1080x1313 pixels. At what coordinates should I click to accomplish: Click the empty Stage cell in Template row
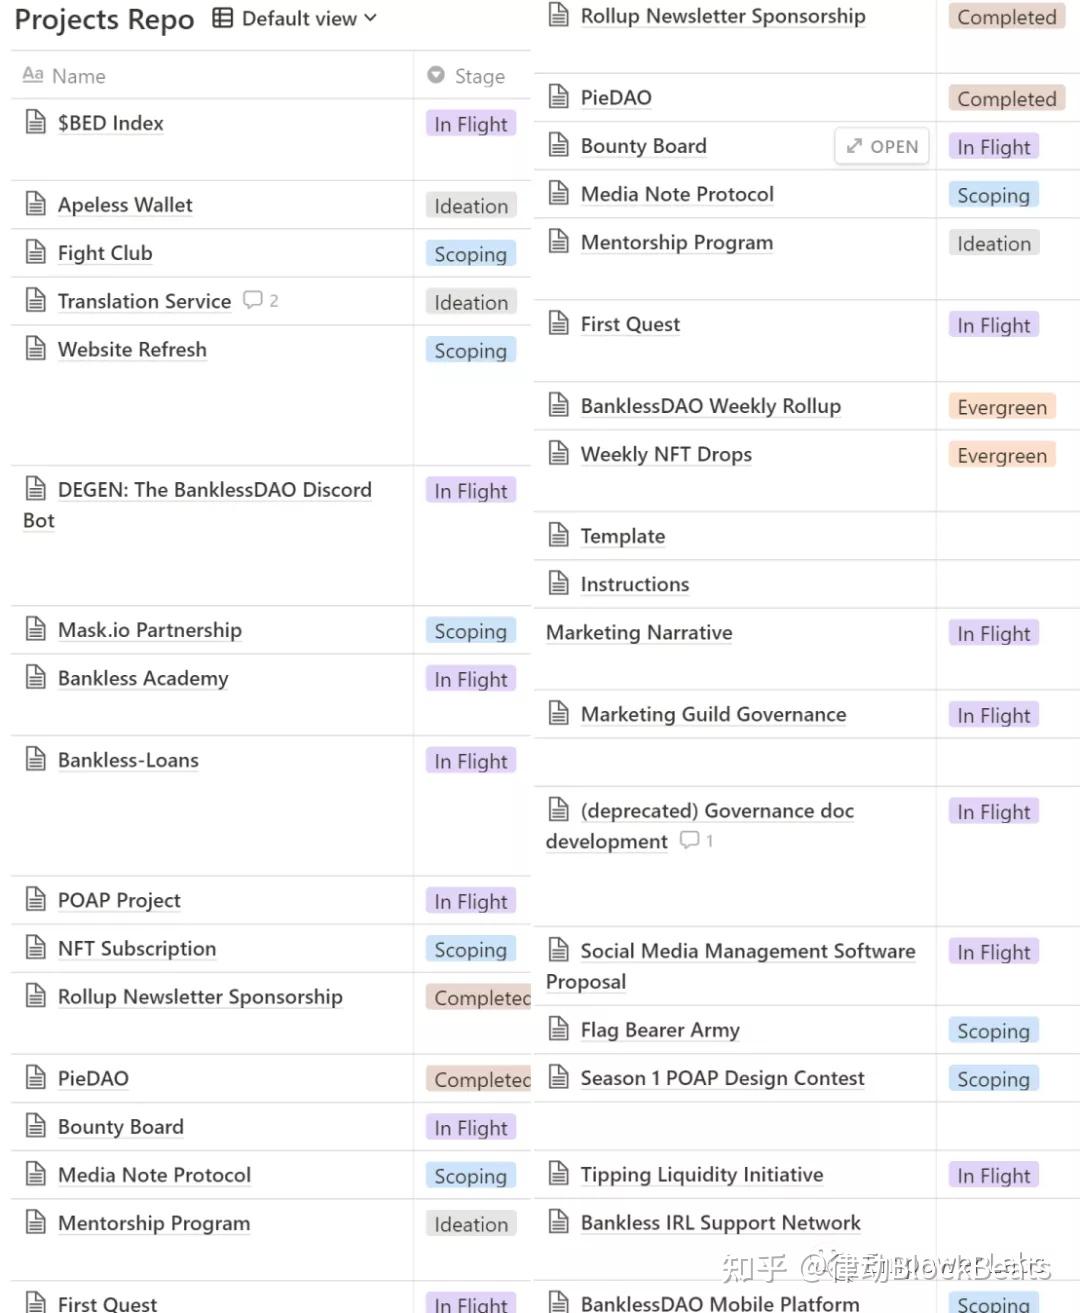[x=1007, y=536]
